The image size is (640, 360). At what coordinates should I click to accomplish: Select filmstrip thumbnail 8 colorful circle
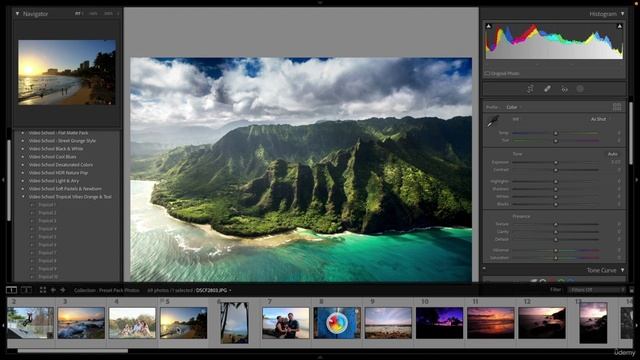point(337,323)
